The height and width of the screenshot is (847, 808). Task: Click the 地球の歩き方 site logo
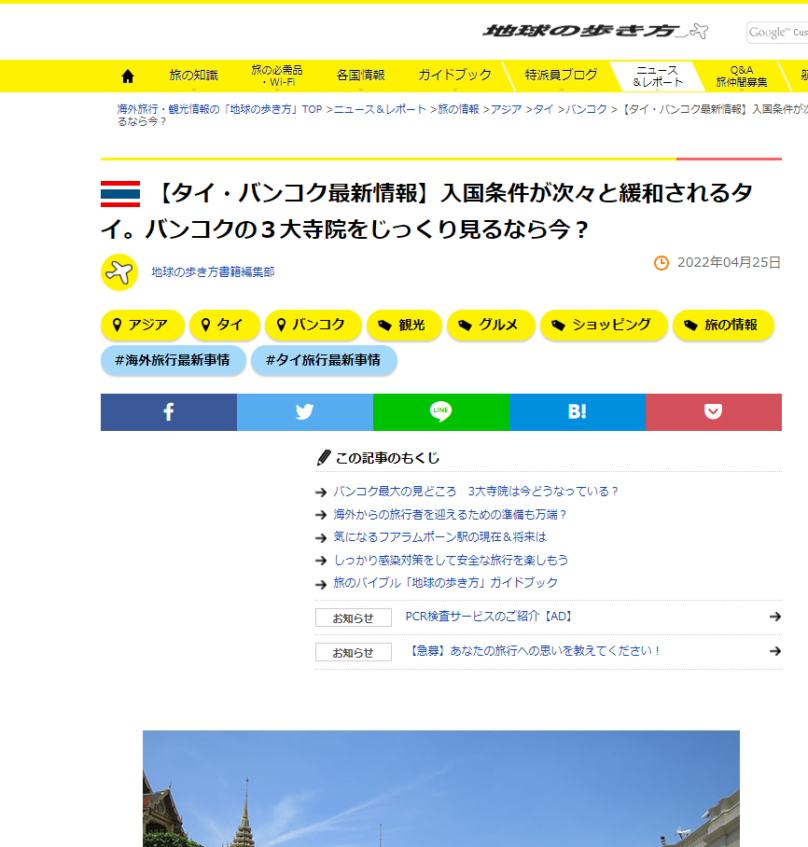pyautogui.click(x=596, y=31)
